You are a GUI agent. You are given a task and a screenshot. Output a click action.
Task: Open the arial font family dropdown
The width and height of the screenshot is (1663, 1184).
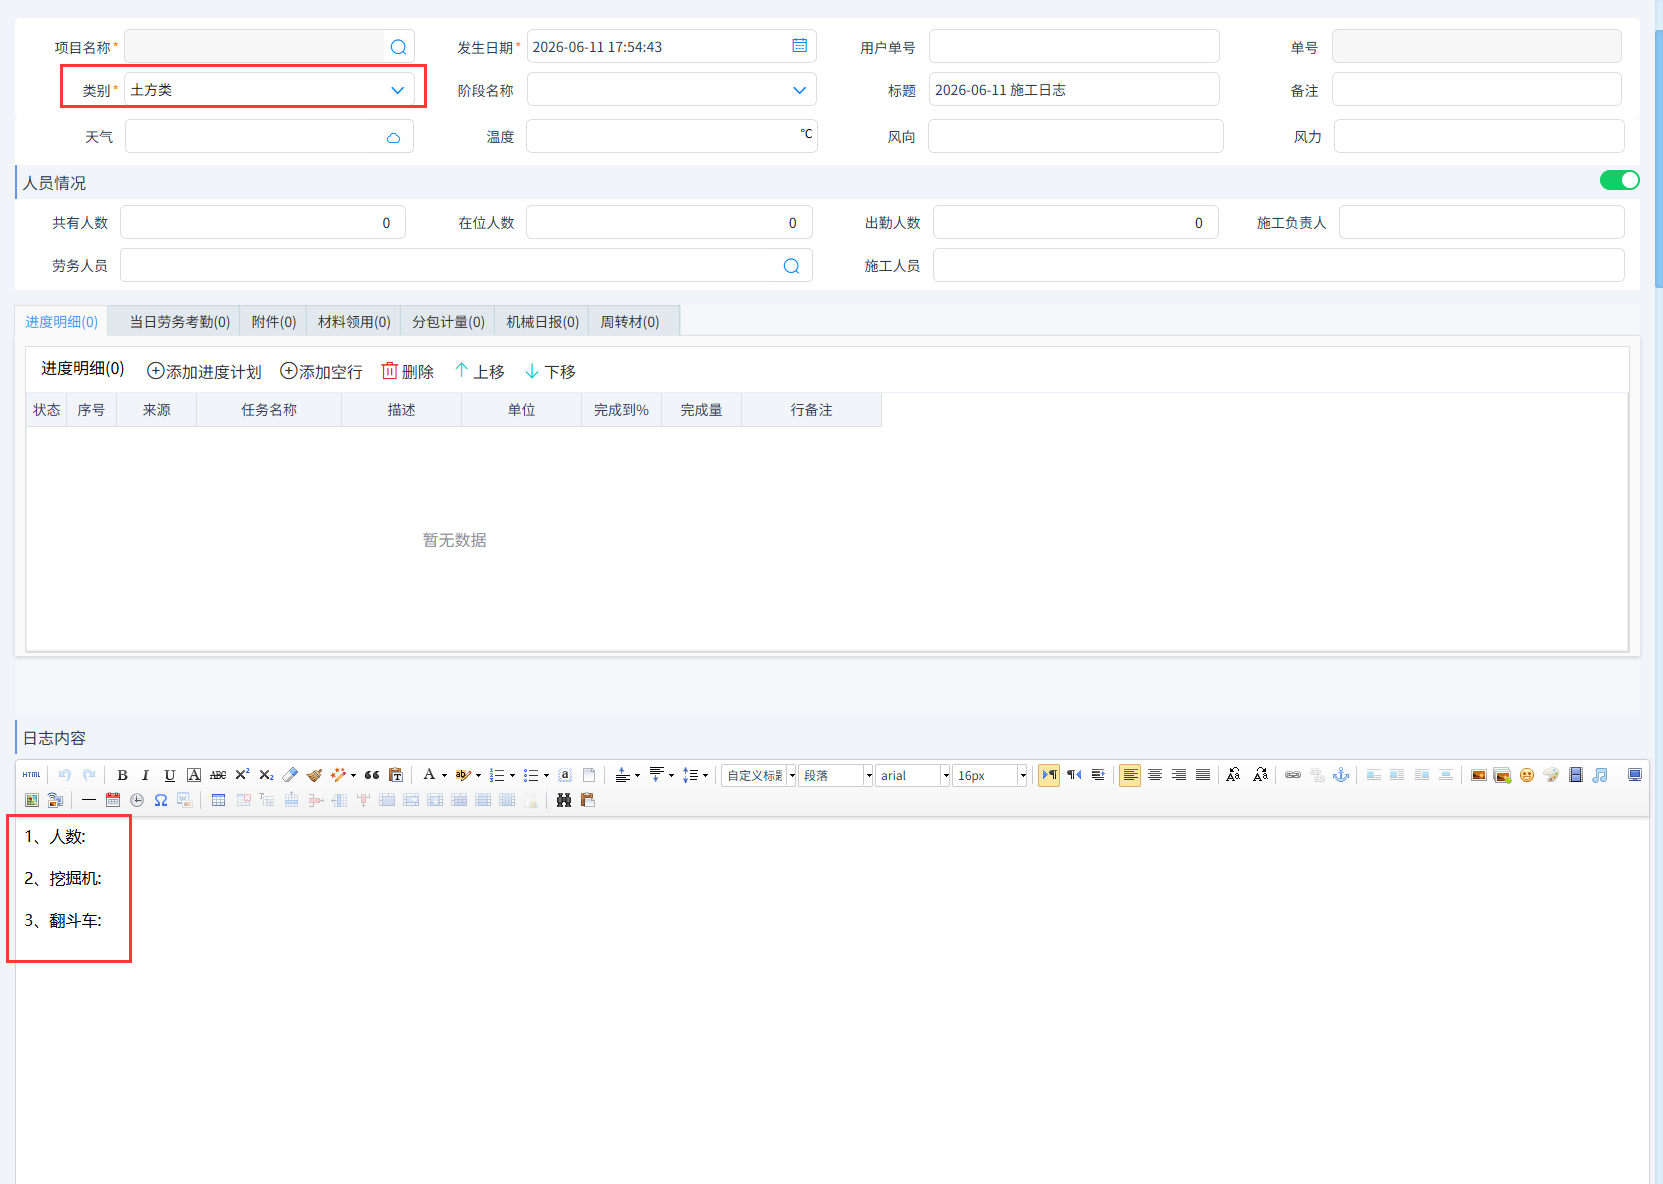[913, 775]
